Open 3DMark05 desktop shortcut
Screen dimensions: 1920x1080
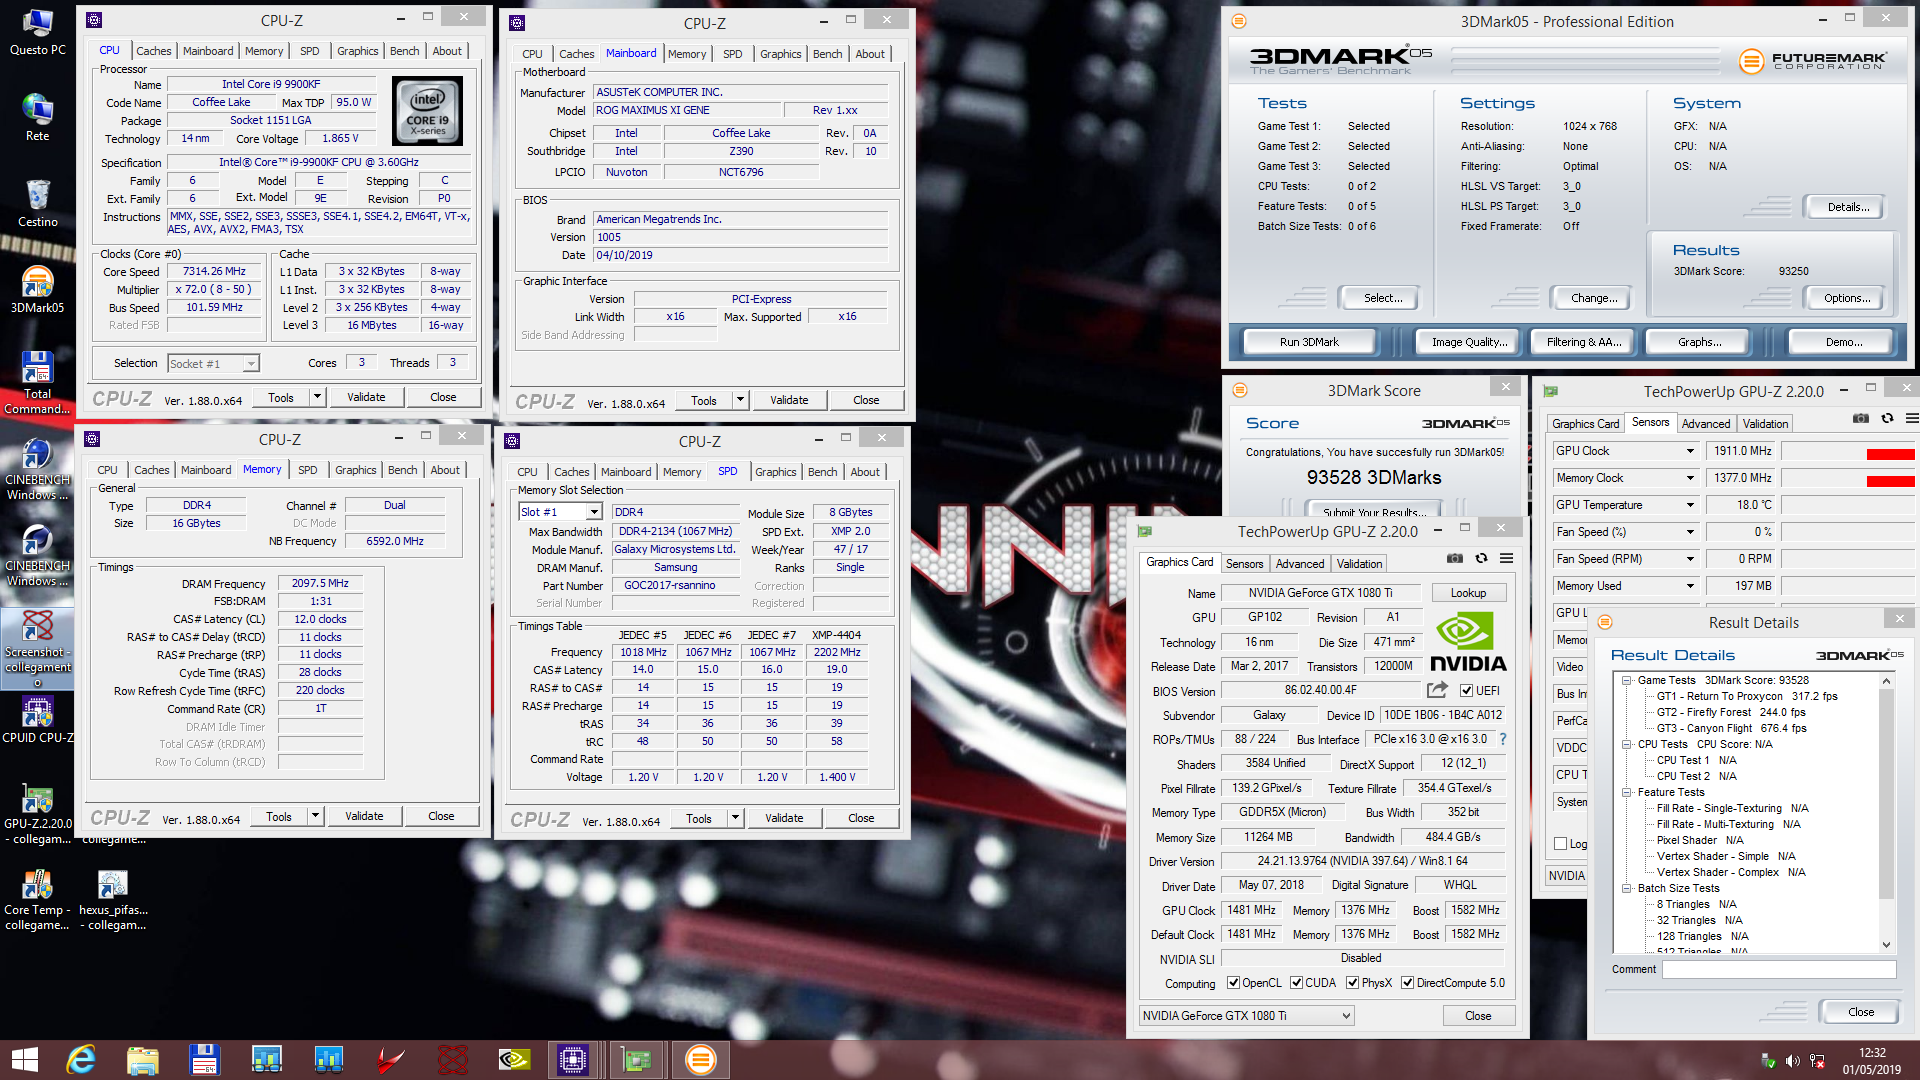click(38, 290)
